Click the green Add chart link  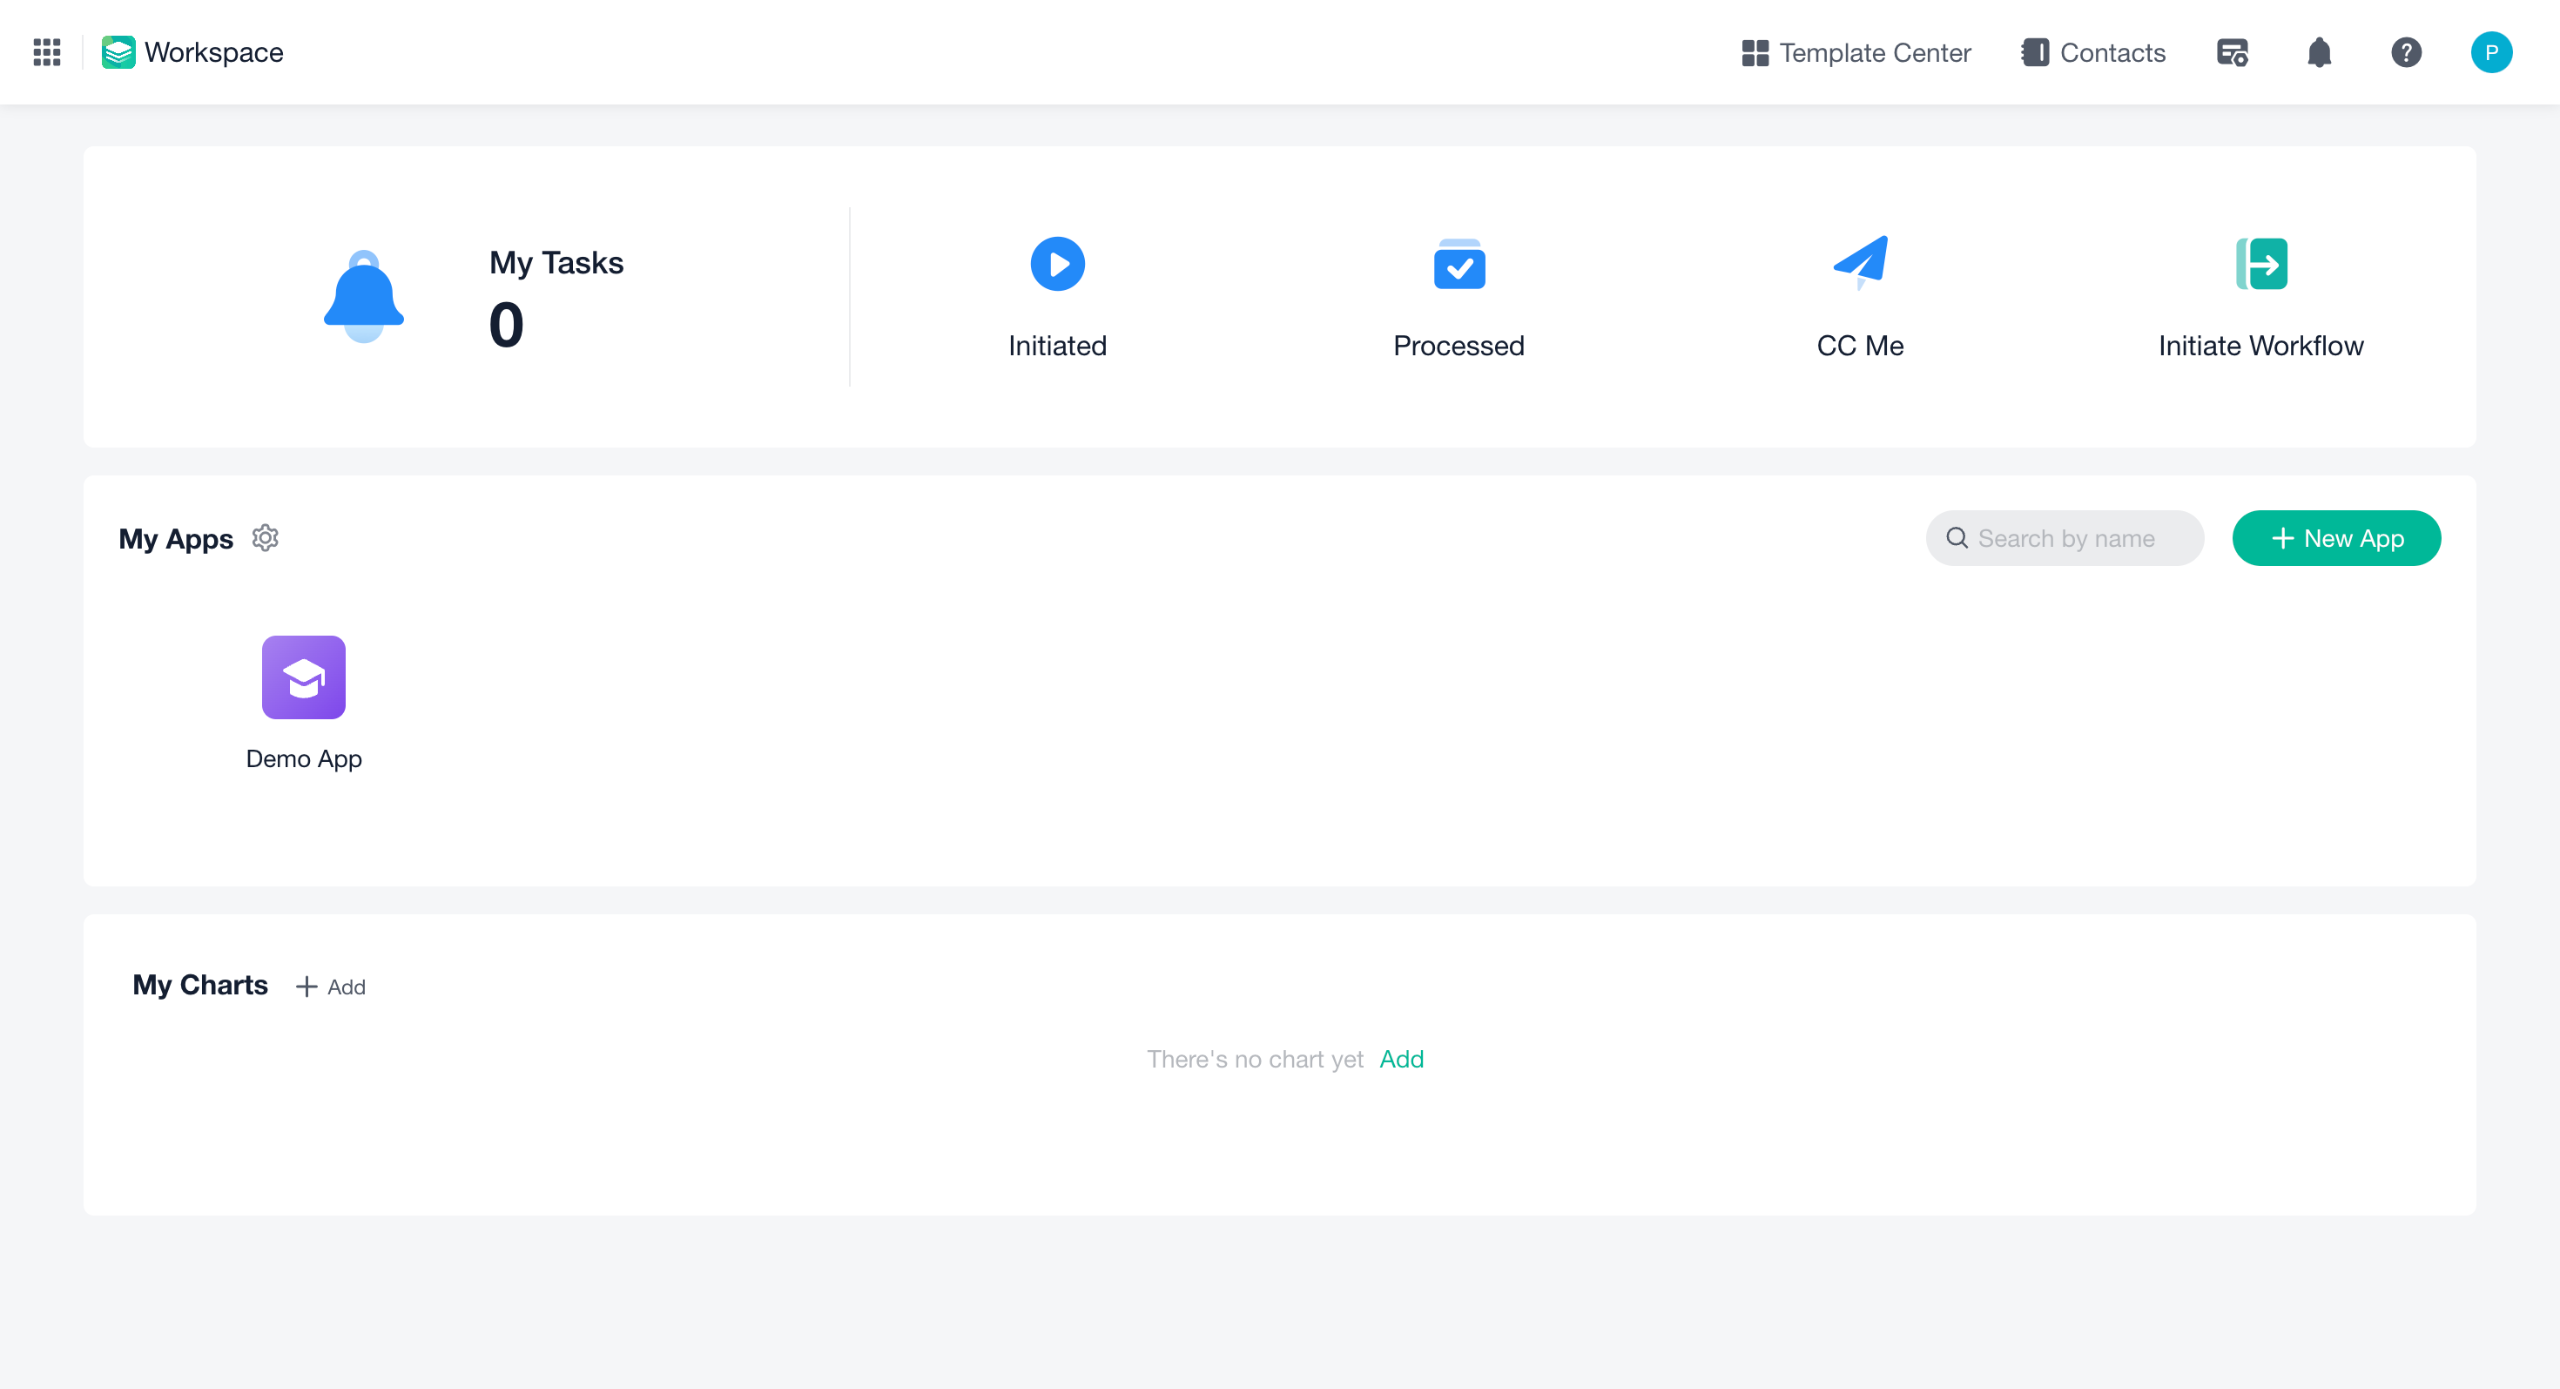(1401, 1059)
